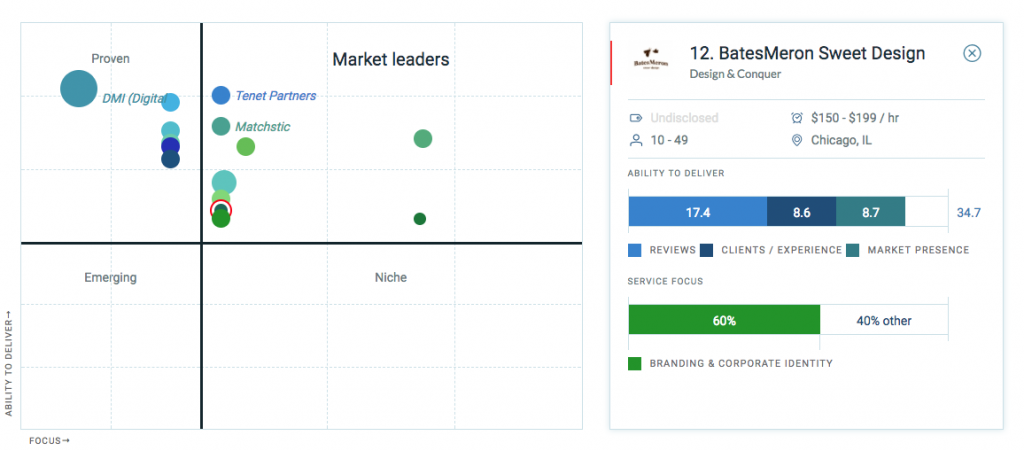Click the DMI (Digital) company label
This screenshot has height=451, width=1024.
(133, 99)
